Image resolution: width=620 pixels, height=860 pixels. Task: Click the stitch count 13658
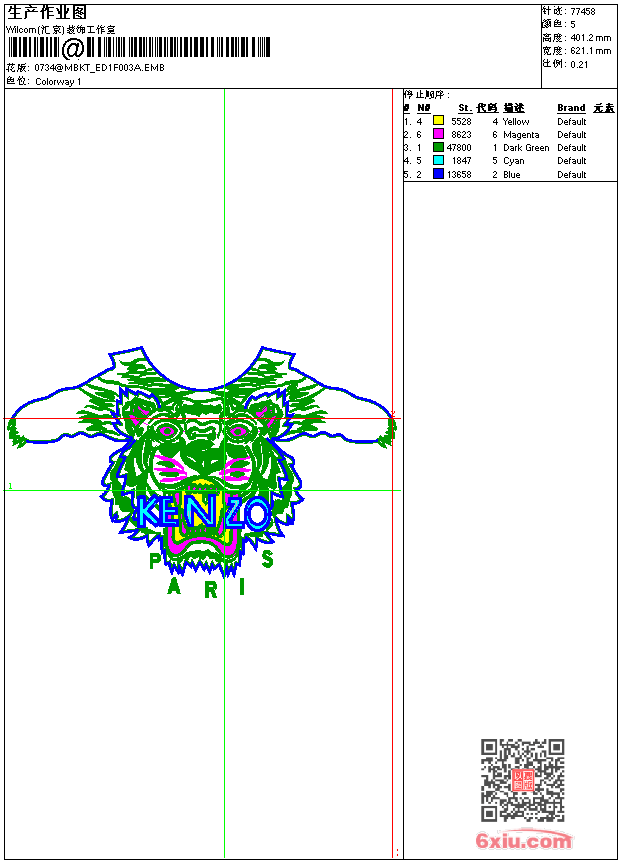click(x=459, y=175)
